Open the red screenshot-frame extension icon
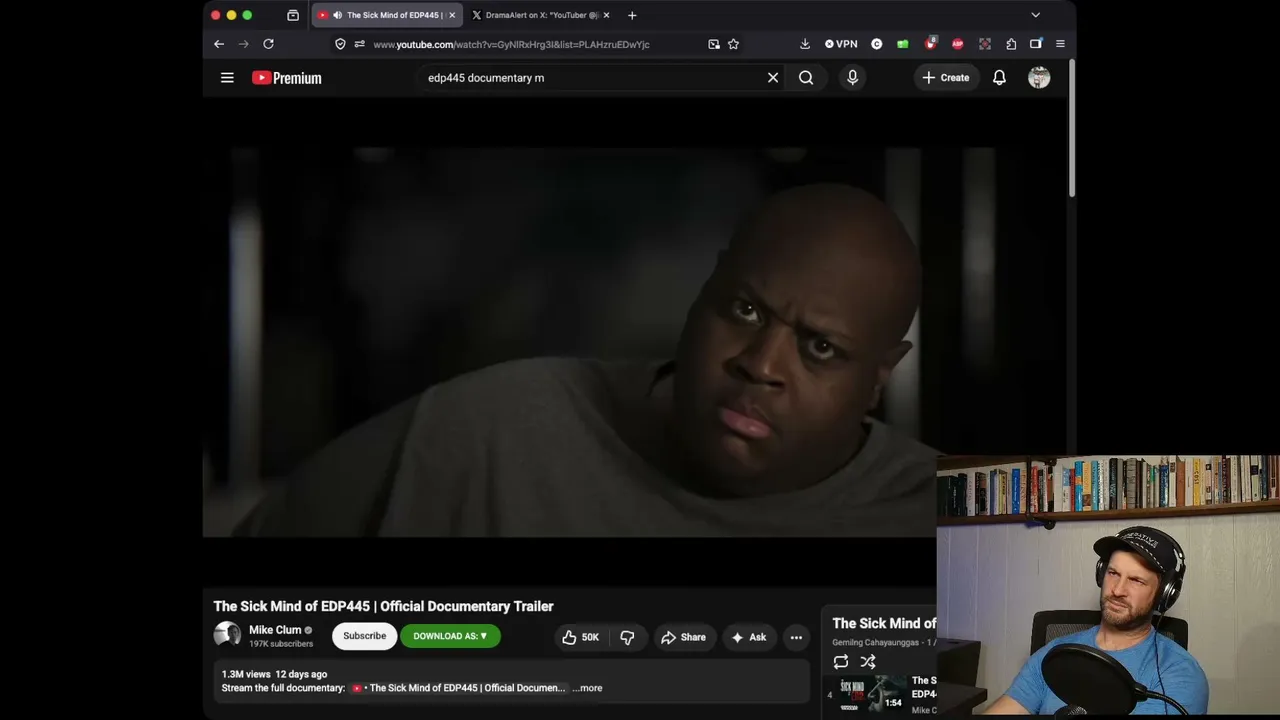This screenshot has height=720, width=1280. pos(985,44)
